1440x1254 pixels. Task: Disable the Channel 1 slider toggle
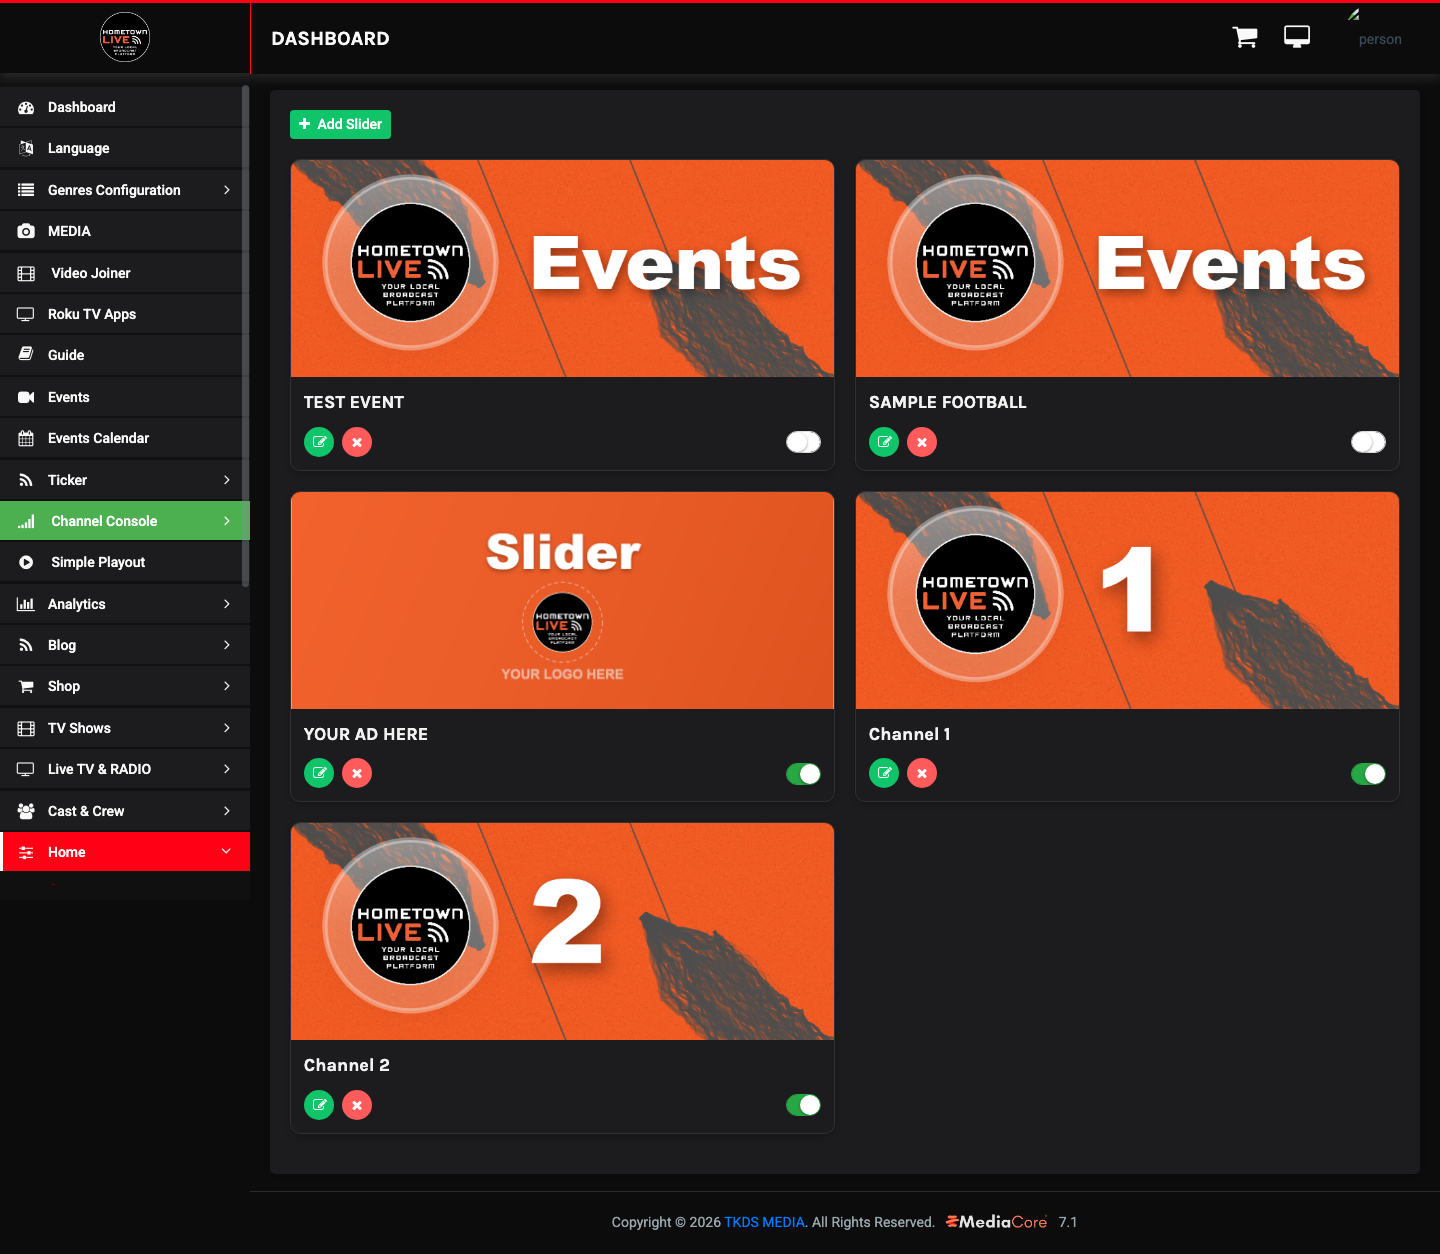click(1368, 774)
